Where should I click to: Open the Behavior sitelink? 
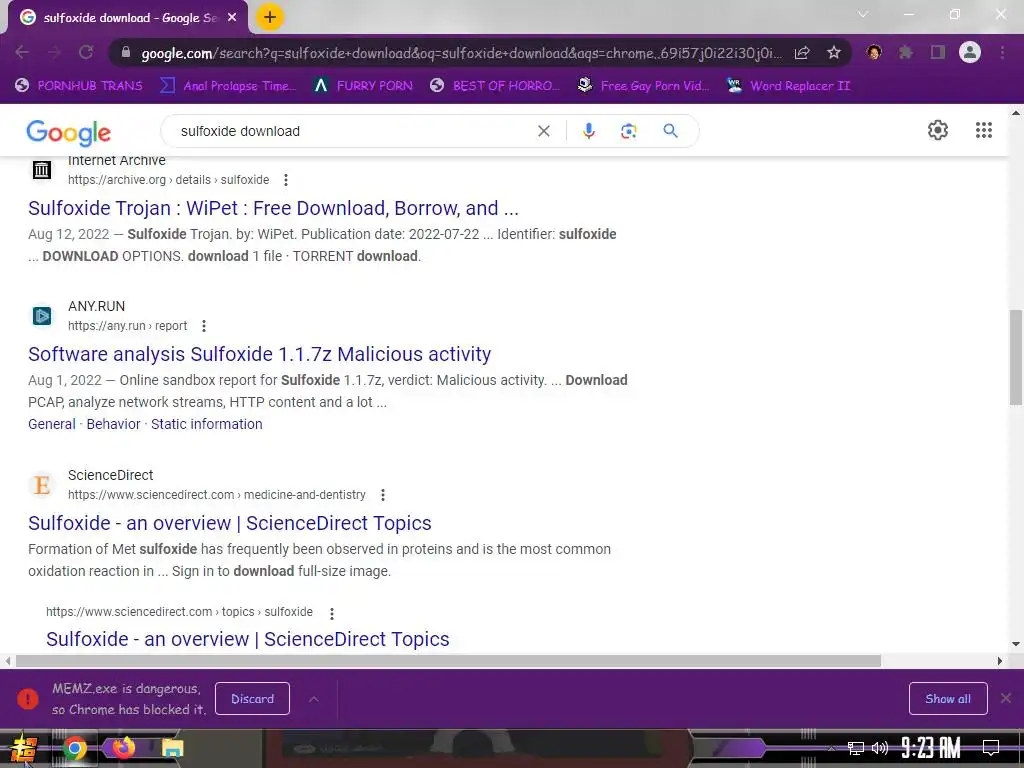click(114, 424)
